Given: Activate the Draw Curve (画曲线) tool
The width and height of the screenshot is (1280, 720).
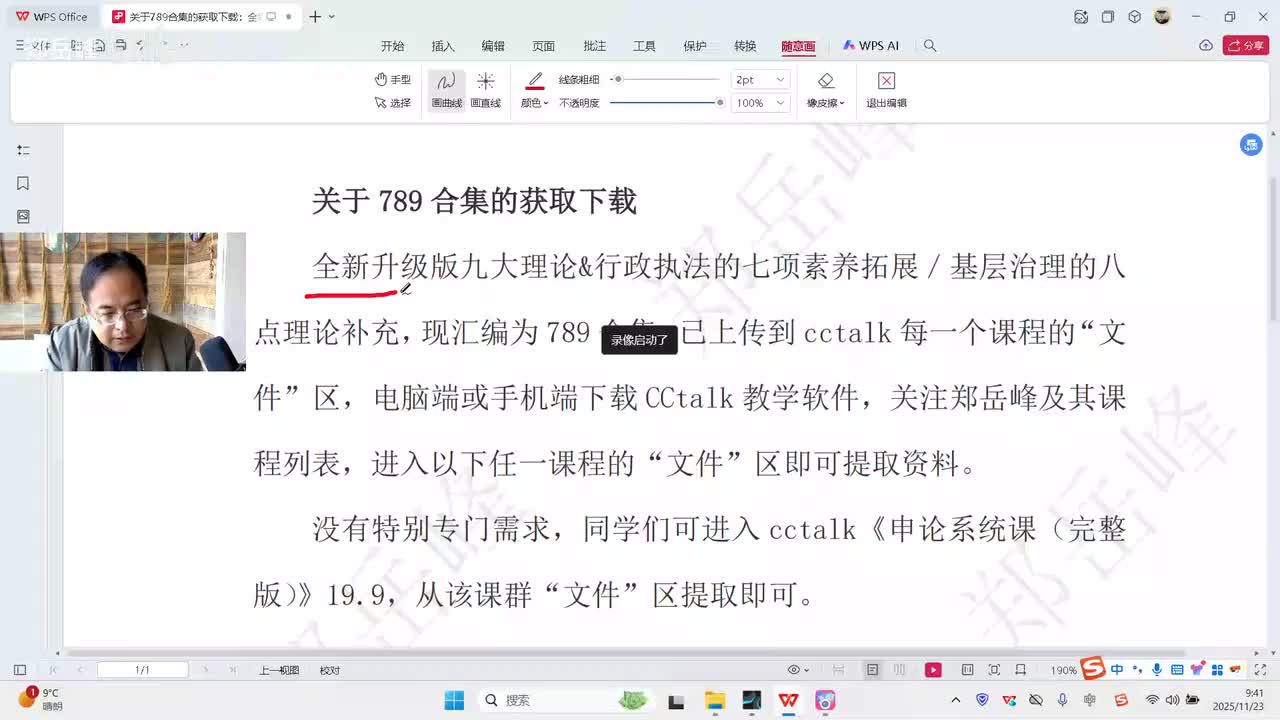Looking at the screenshot, I should coord(446,90).
